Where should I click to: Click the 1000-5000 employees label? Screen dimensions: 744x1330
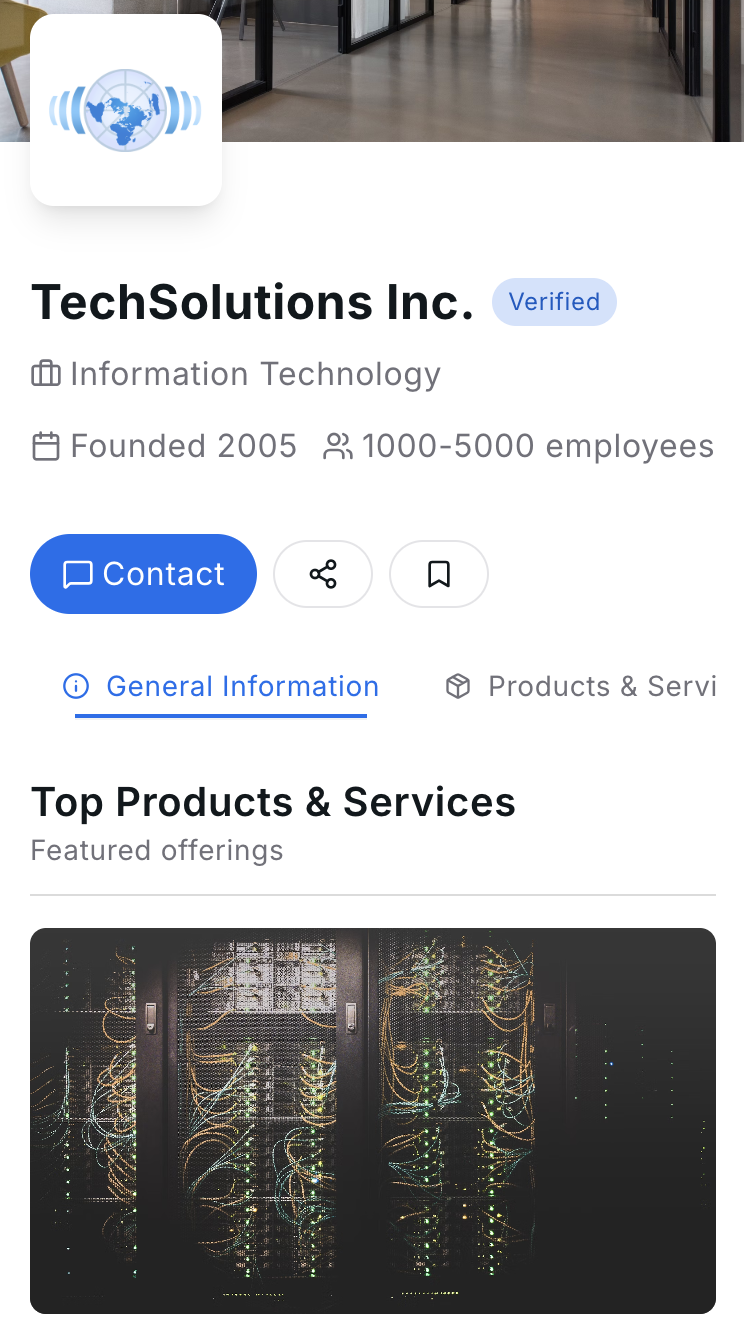[x=537, y=446]
